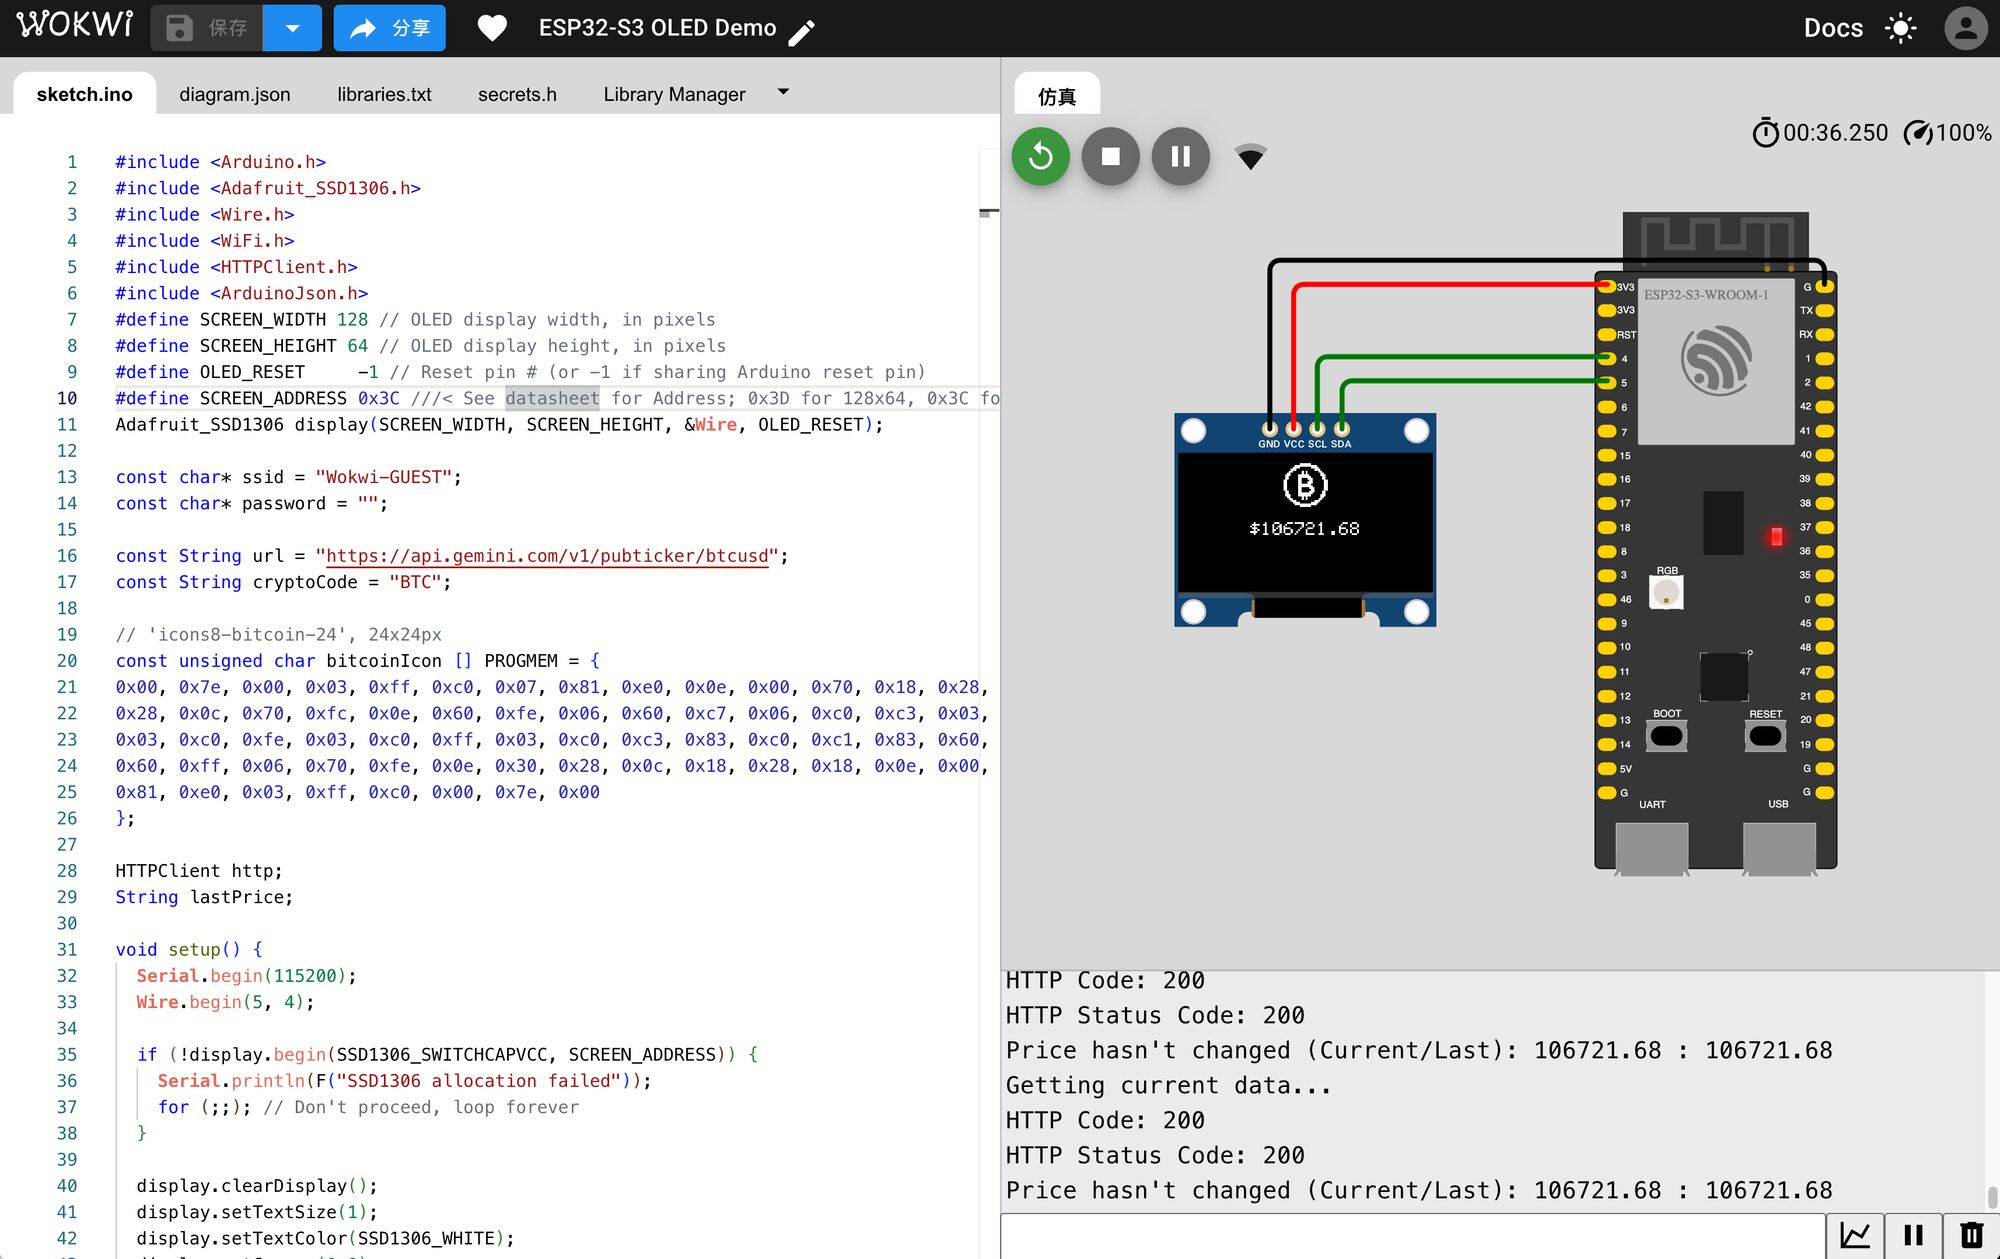
Task: Click the 分享 share button
Action: (390, 28)
